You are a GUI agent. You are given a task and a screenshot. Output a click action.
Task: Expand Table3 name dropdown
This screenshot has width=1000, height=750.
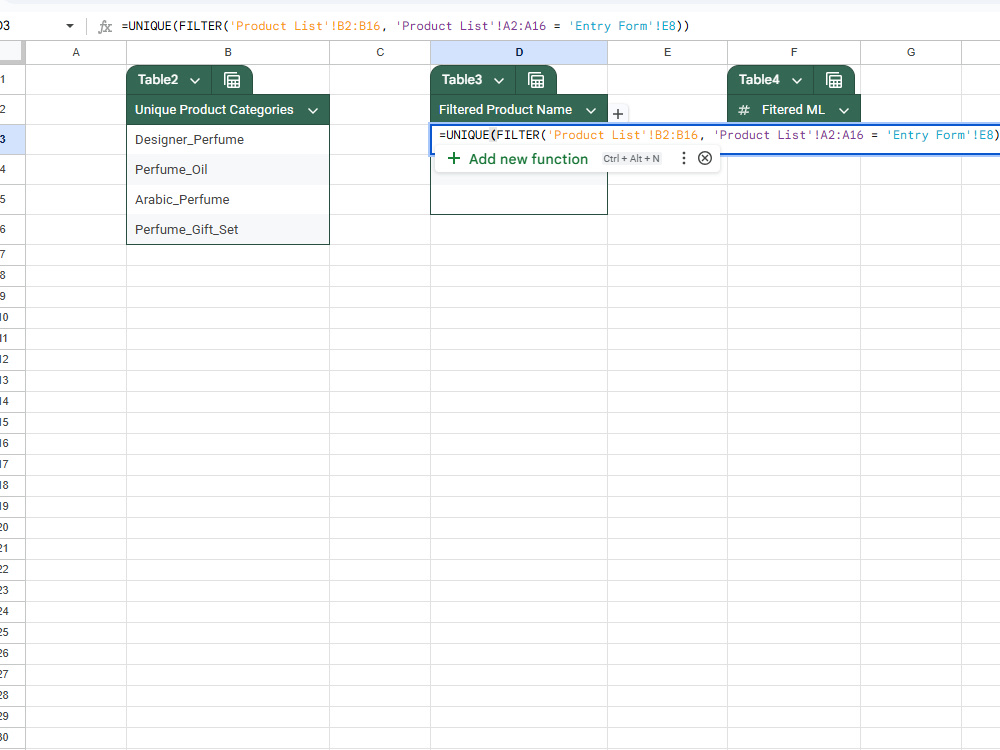tap(499, 80)
